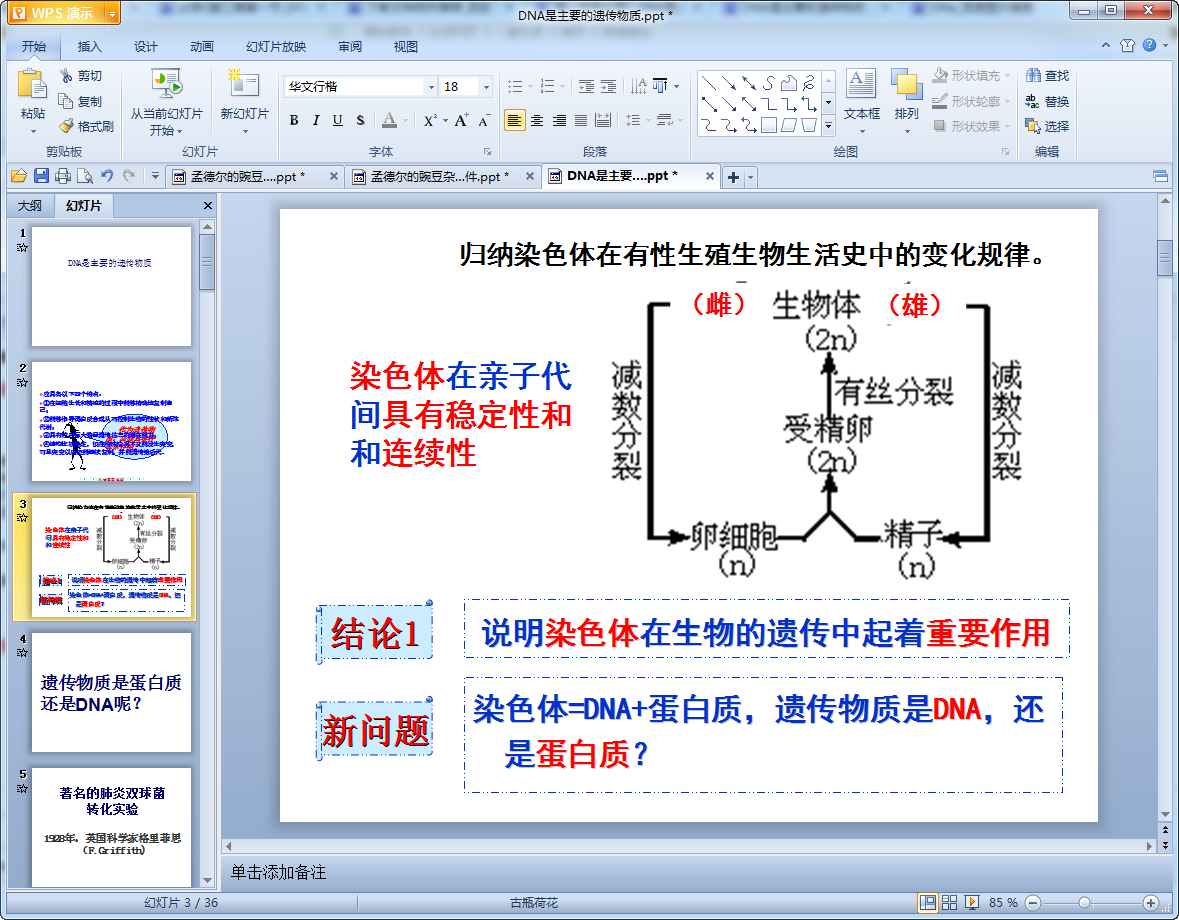Screen dimensions: 1179x920
Task: Click the Cut (剪切) scissors icon
Action: [66, 75]
